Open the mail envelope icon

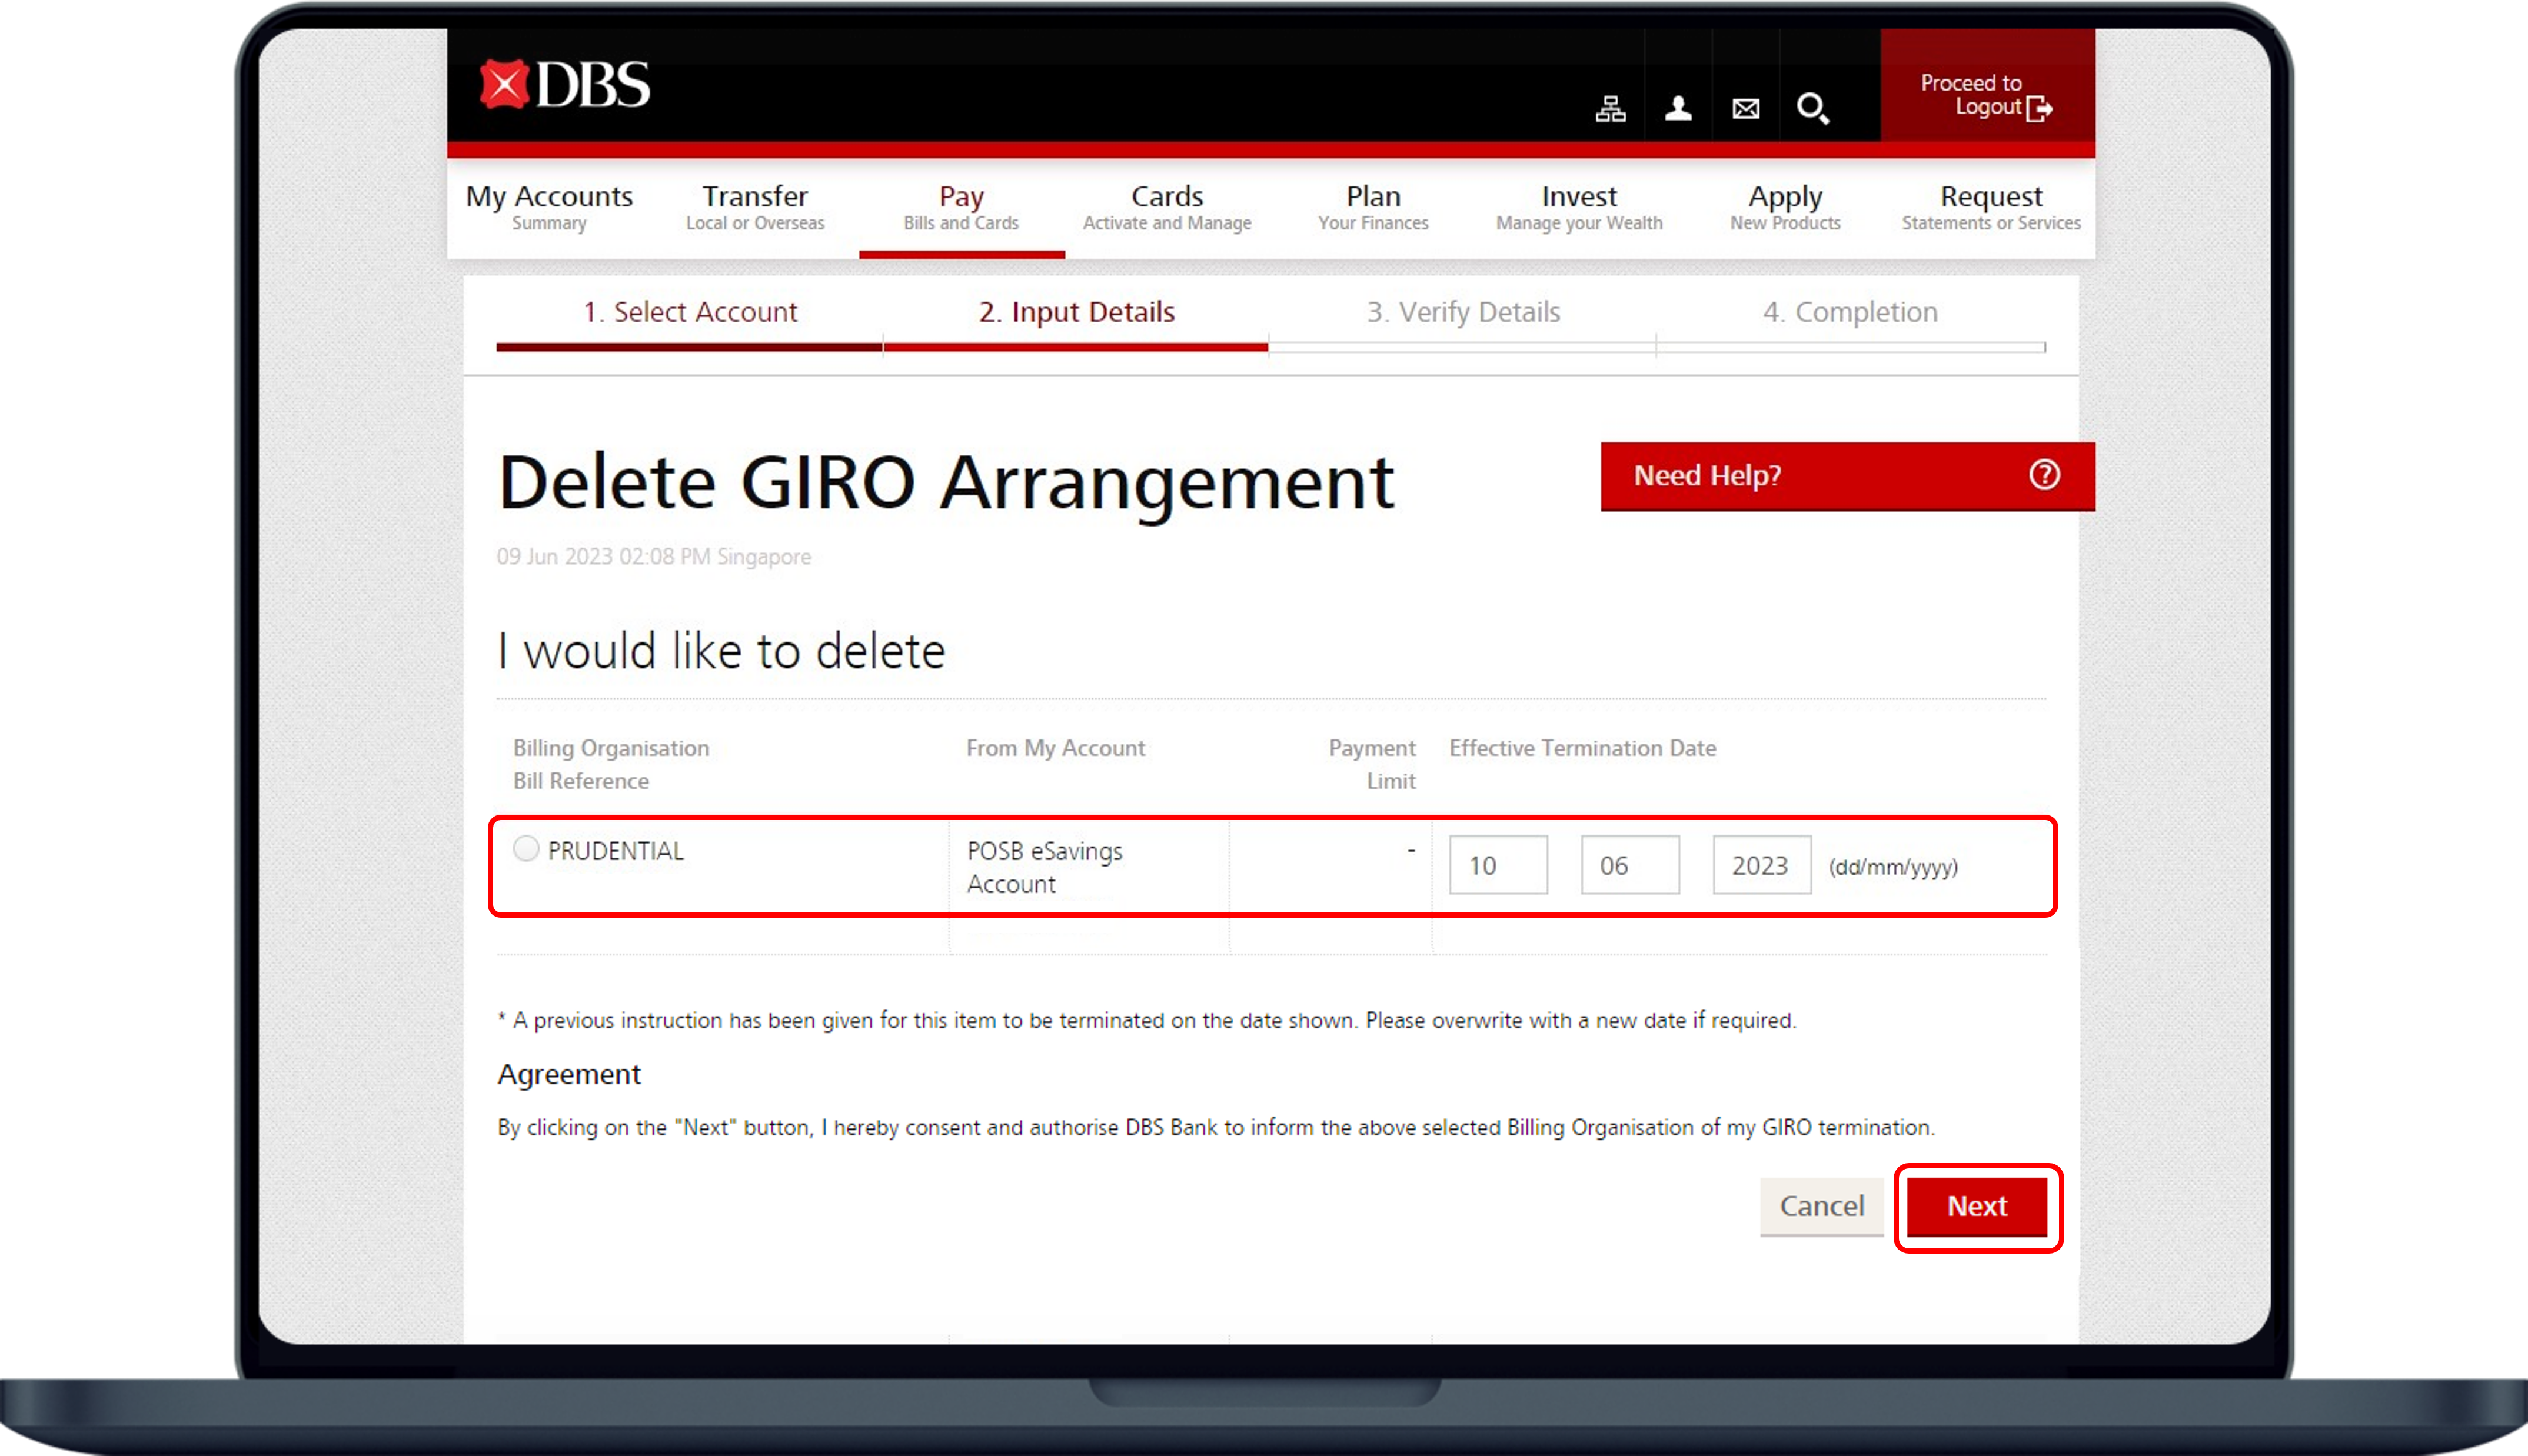[x=1746, y=108]
